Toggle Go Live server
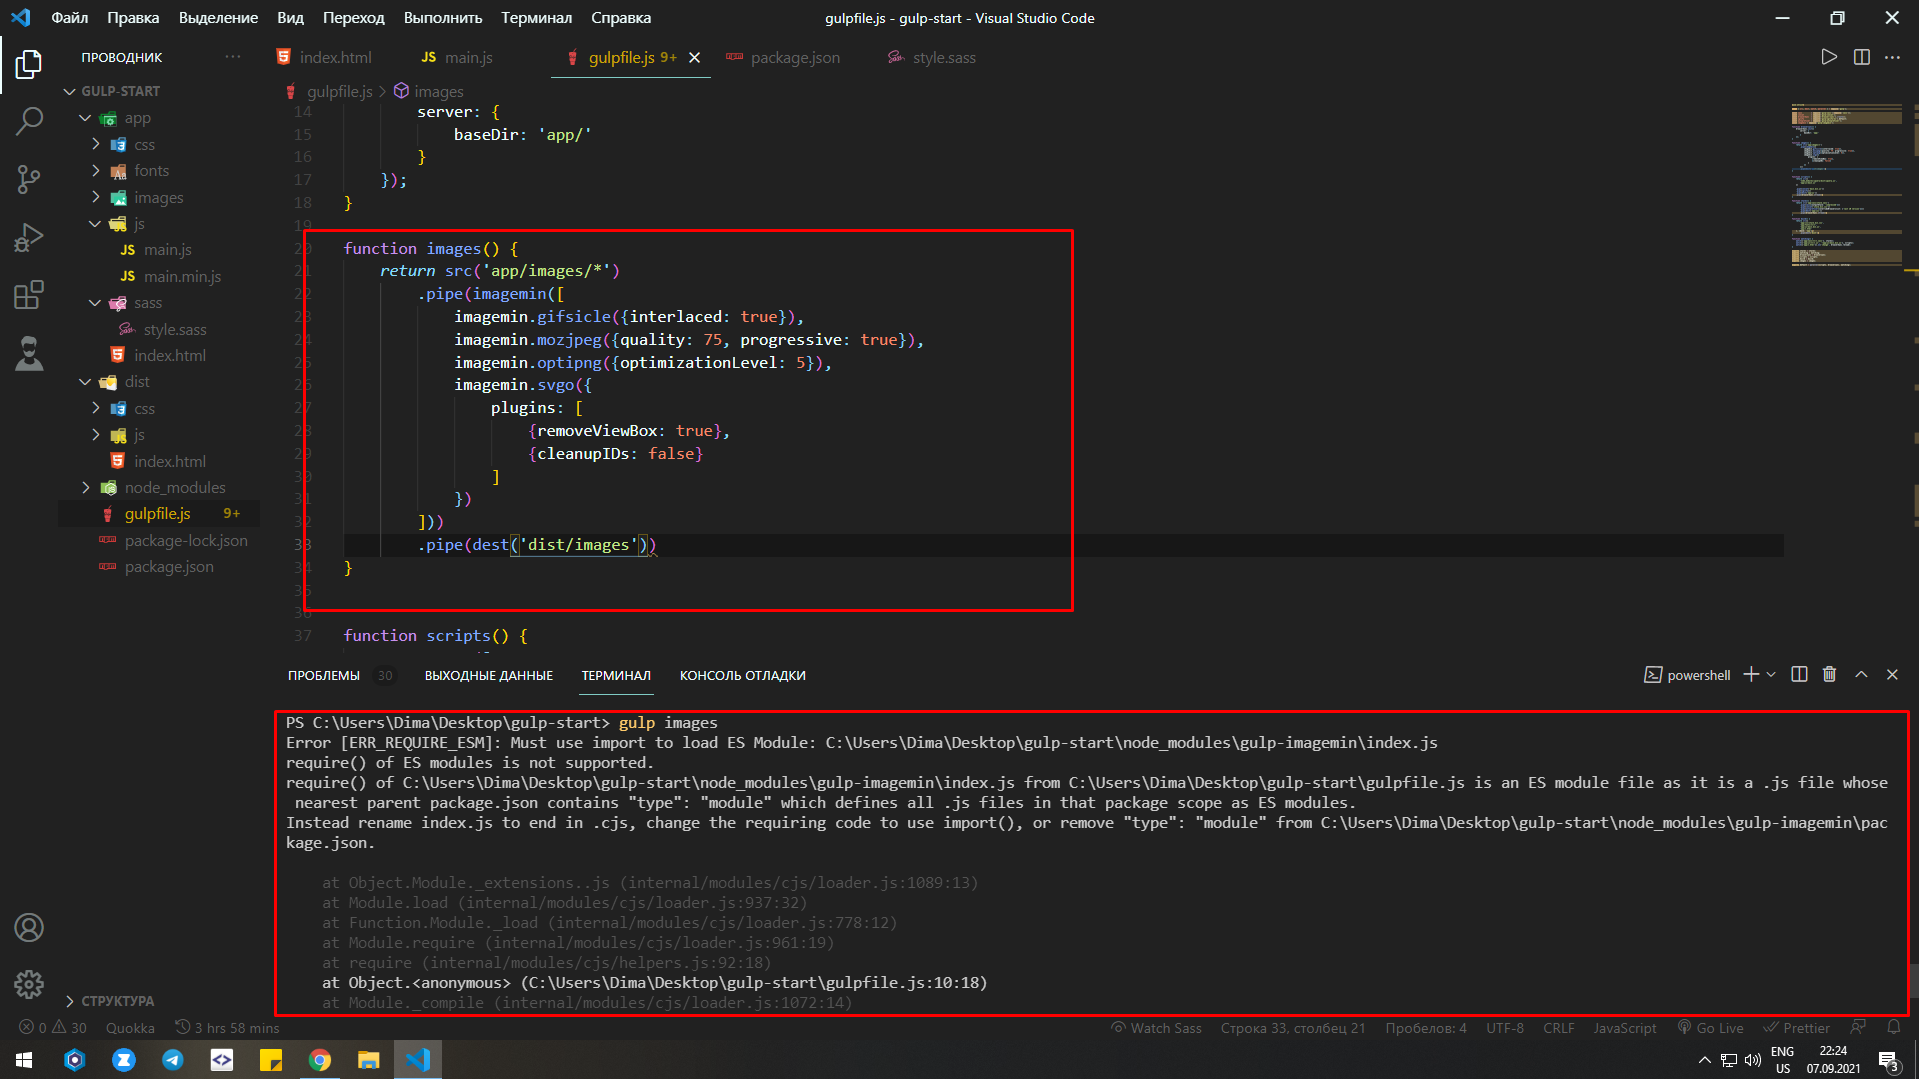1919x1079 pixels. coord(1711,1028)
